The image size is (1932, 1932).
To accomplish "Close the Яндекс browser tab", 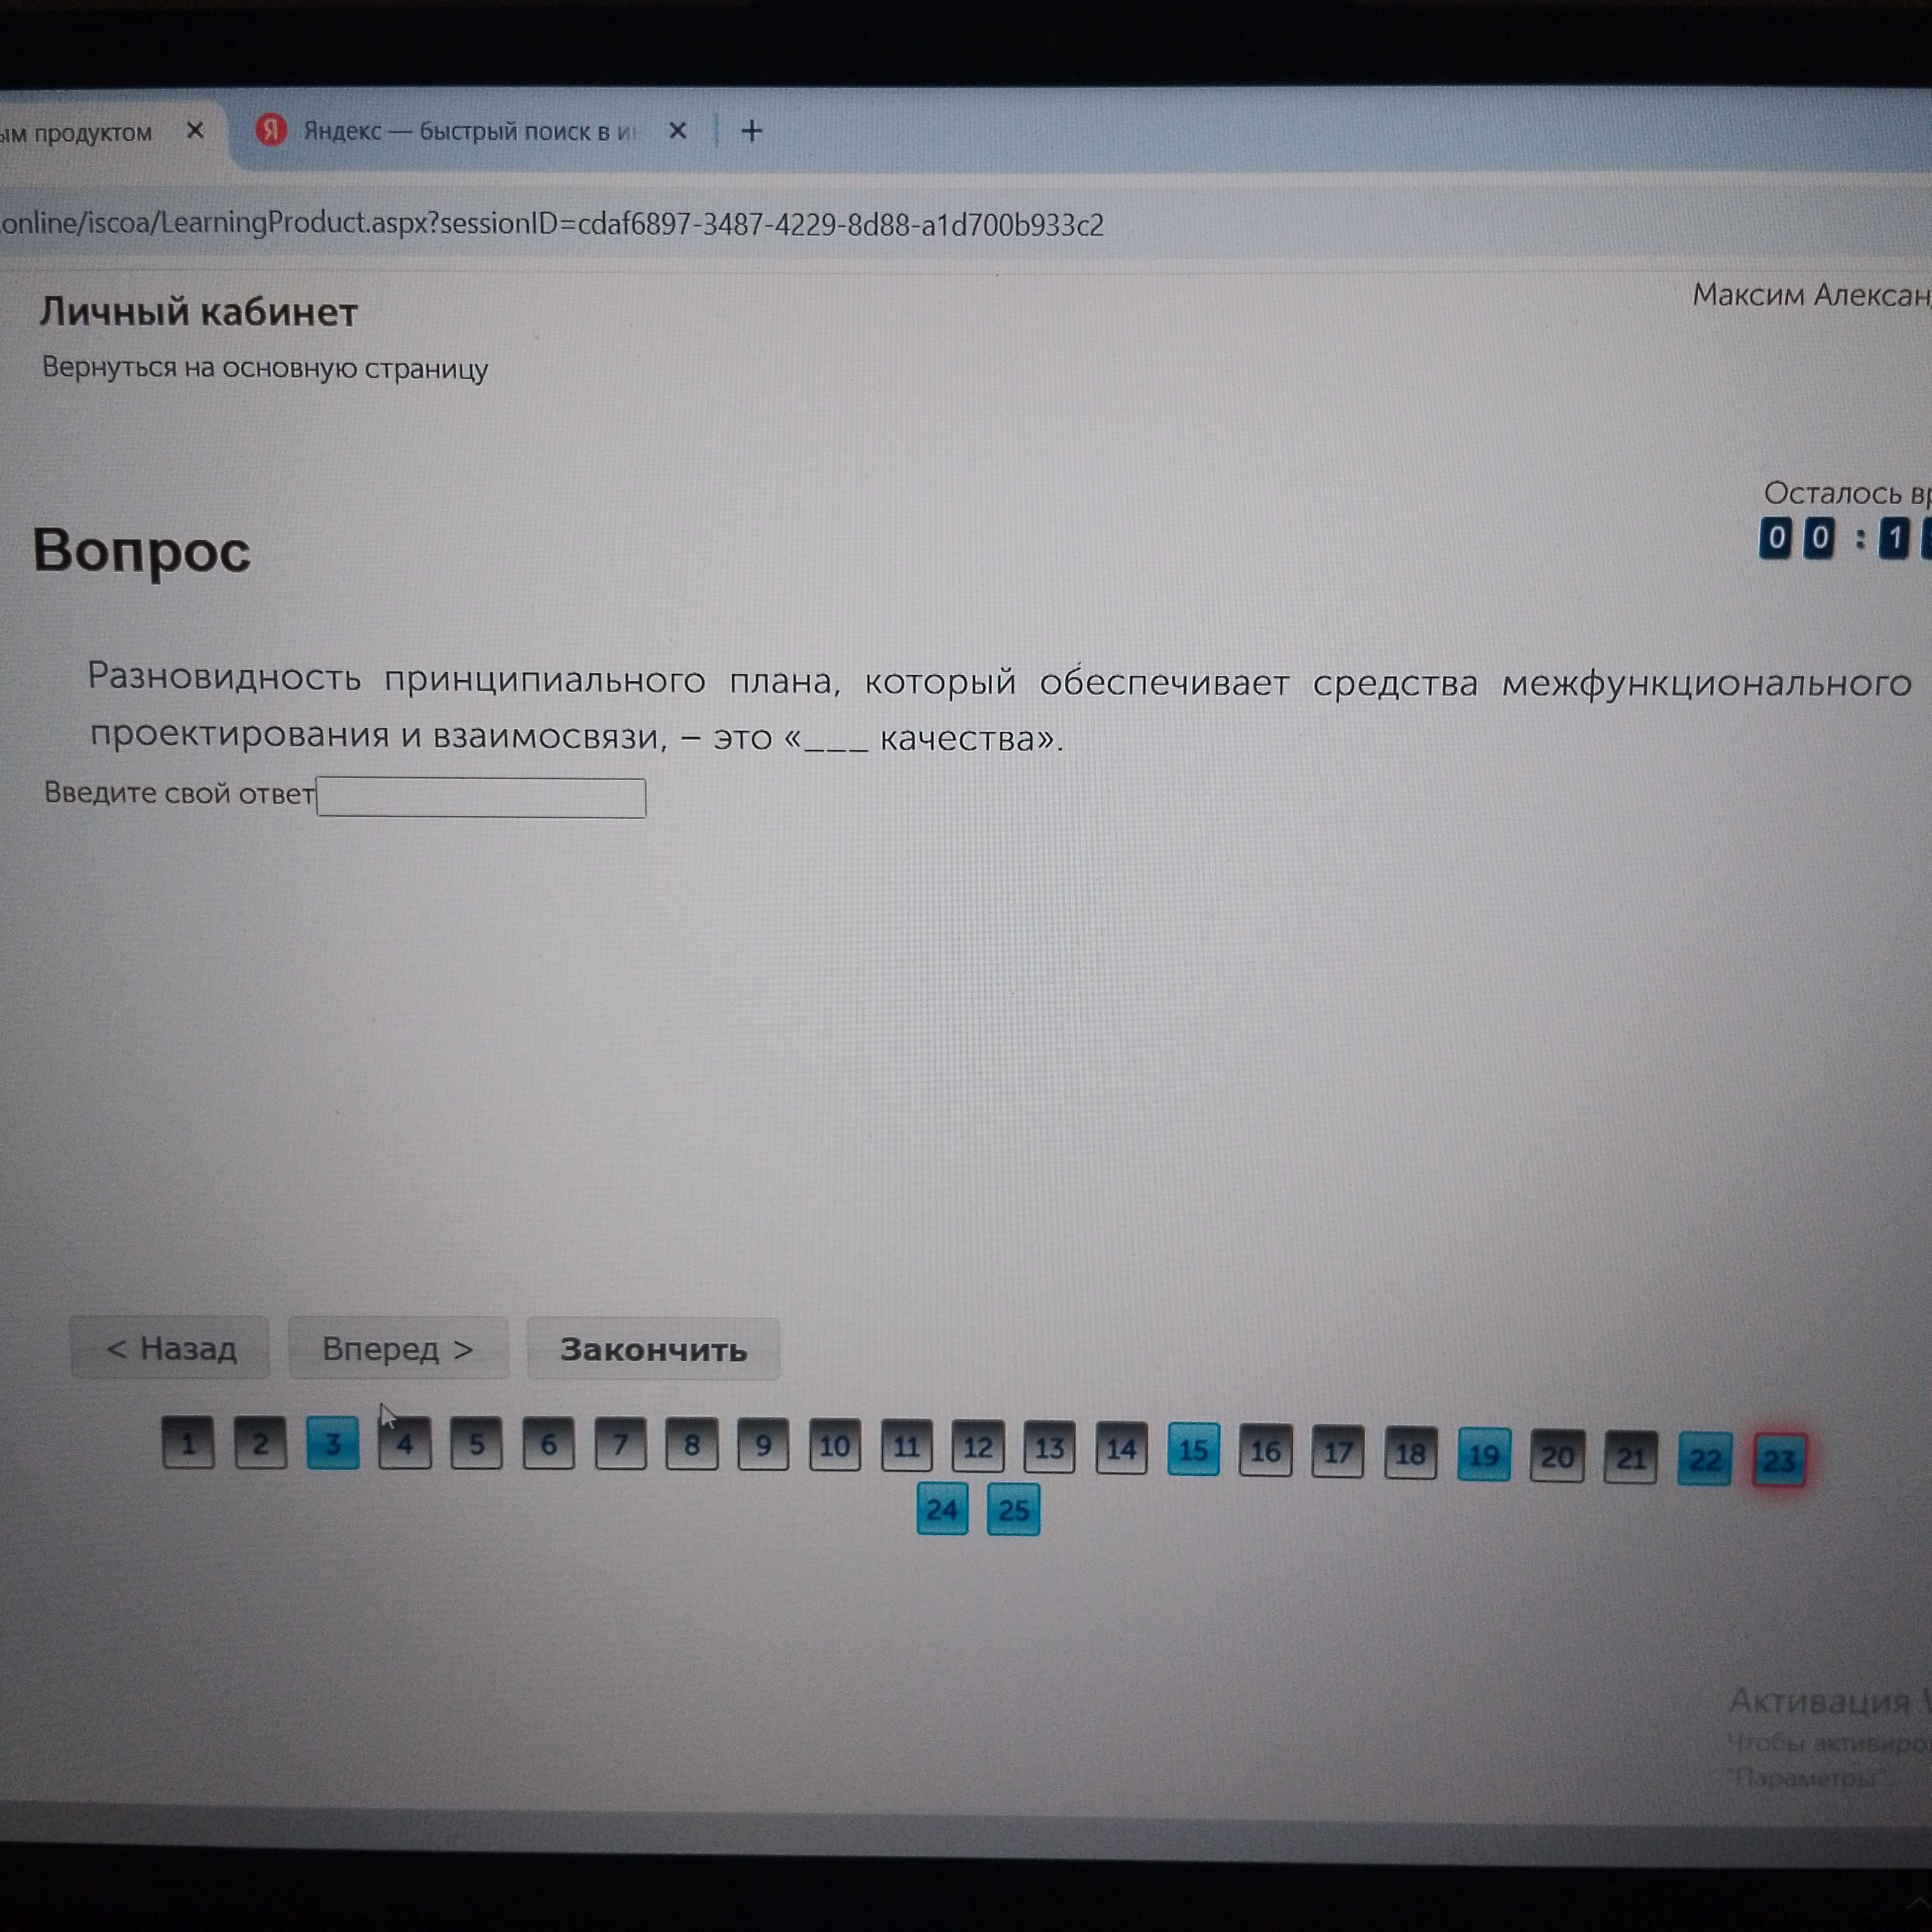I will click(677, 131).
